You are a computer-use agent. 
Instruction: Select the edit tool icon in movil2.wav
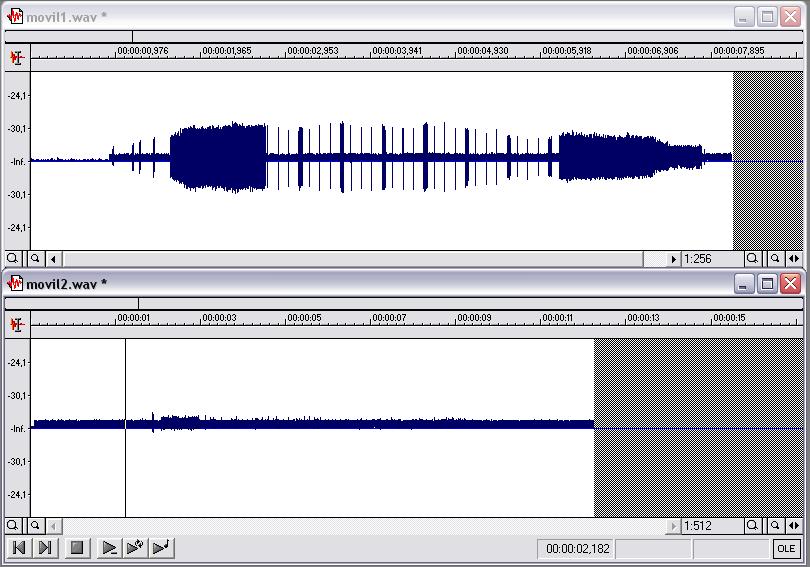[17, 324]
